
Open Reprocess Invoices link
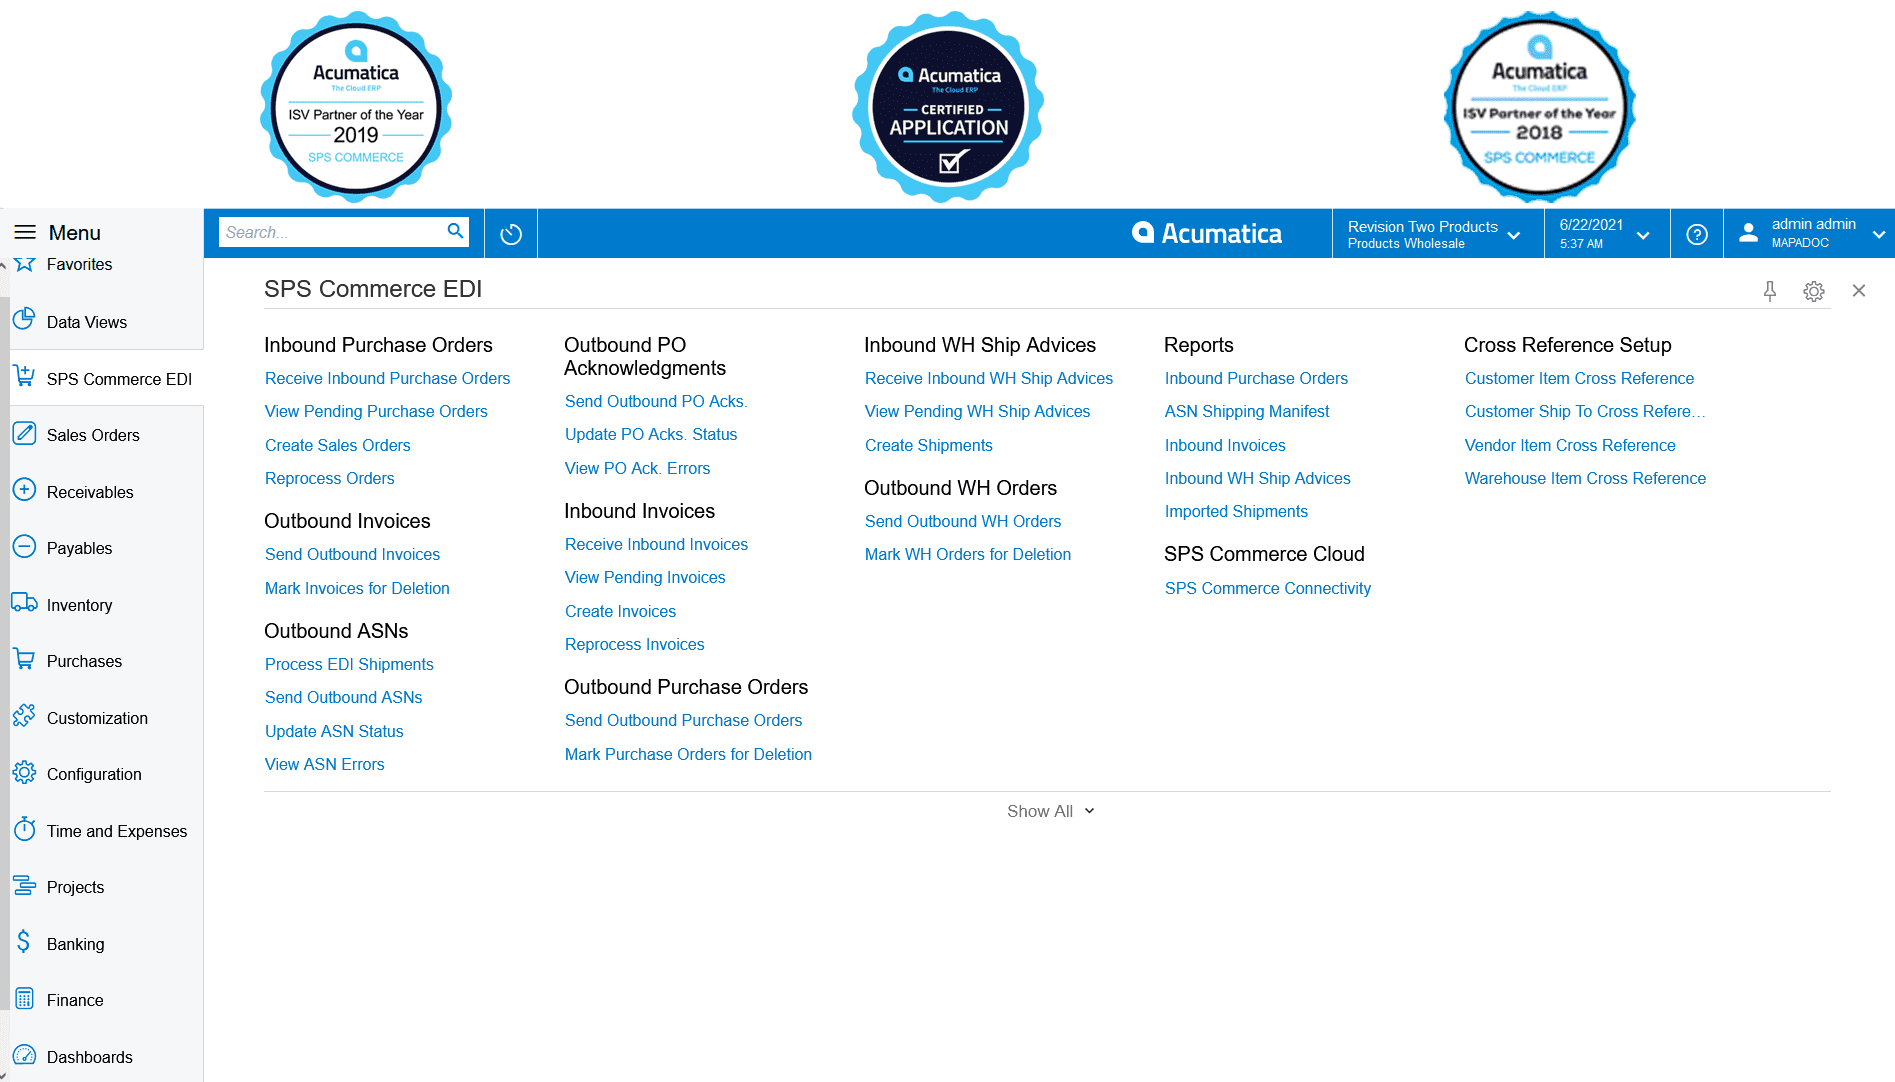634,644
